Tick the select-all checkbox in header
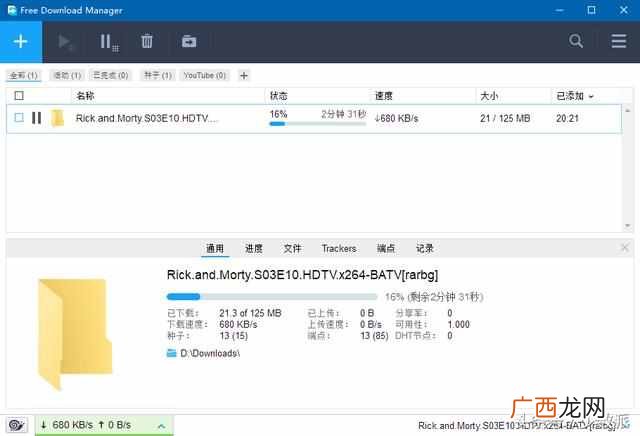 pyautogui.click(x=19, y=96)
